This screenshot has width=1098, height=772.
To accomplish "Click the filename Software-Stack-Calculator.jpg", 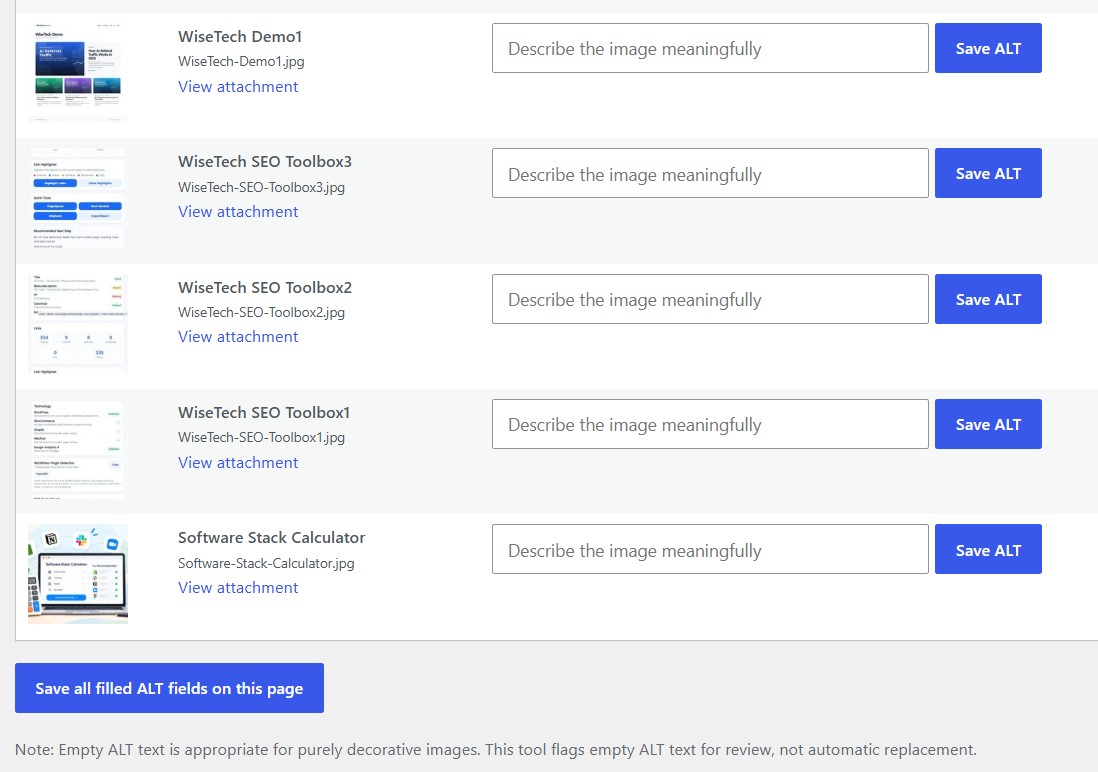I will pyautogui.click(x=266, y=563).
